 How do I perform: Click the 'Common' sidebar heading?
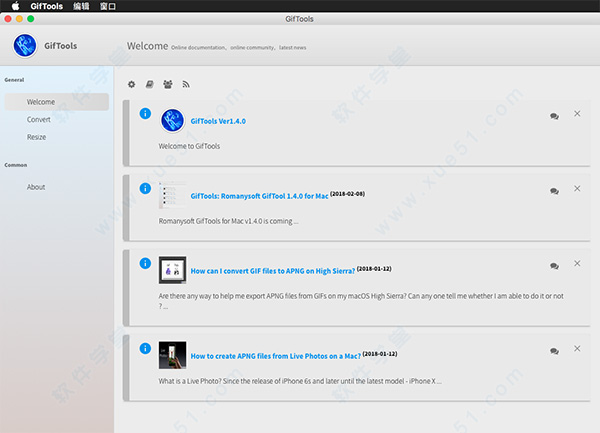click(16, 165)
